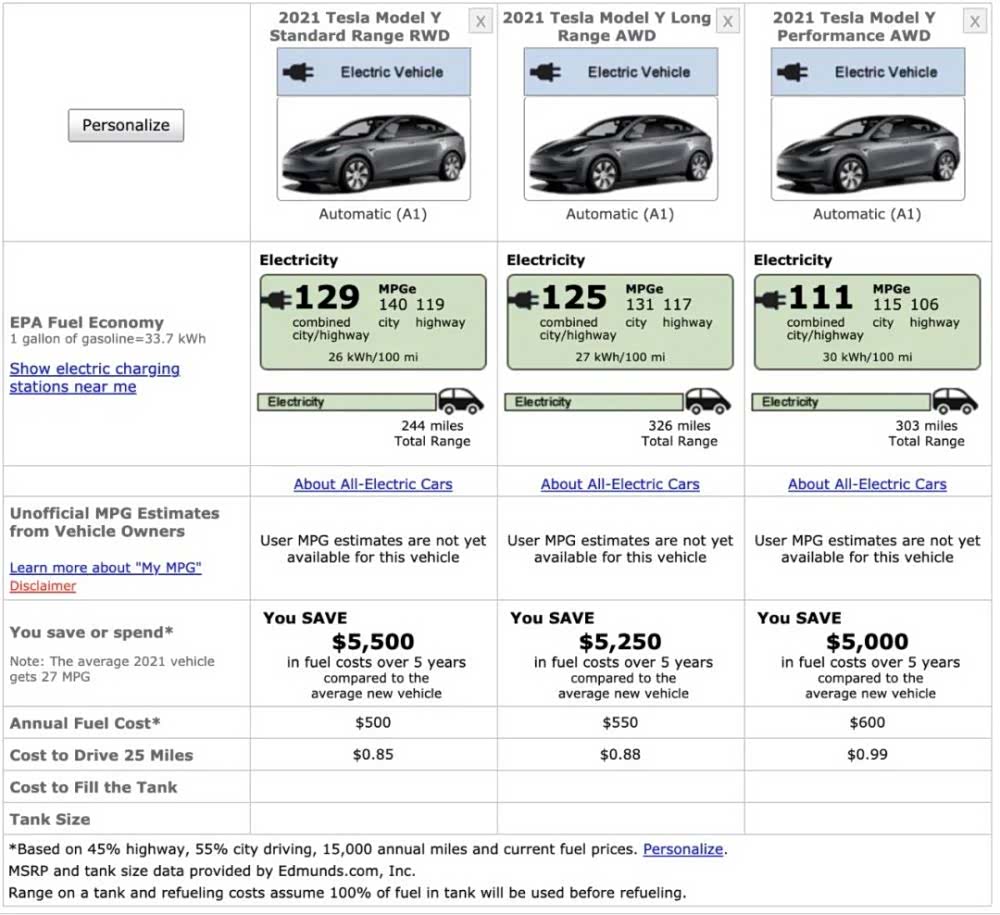Click car icon above 244 miles range
Image resolution: width=1000 pixels, height=915 pixels.
pos(461,401)
